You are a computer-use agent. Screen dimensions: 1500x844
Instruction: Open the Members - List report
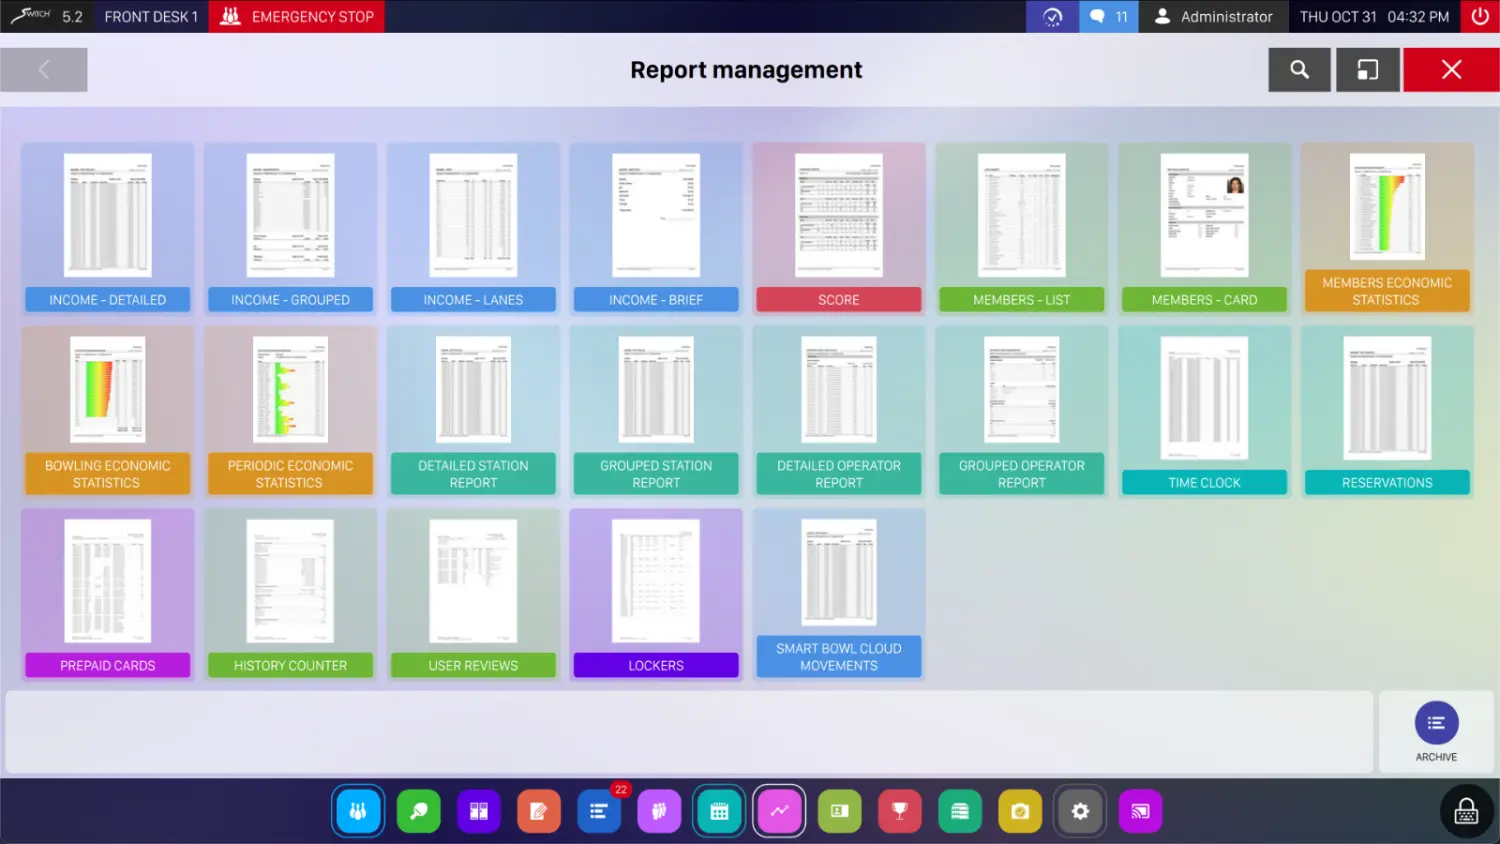click(1022, 229)
